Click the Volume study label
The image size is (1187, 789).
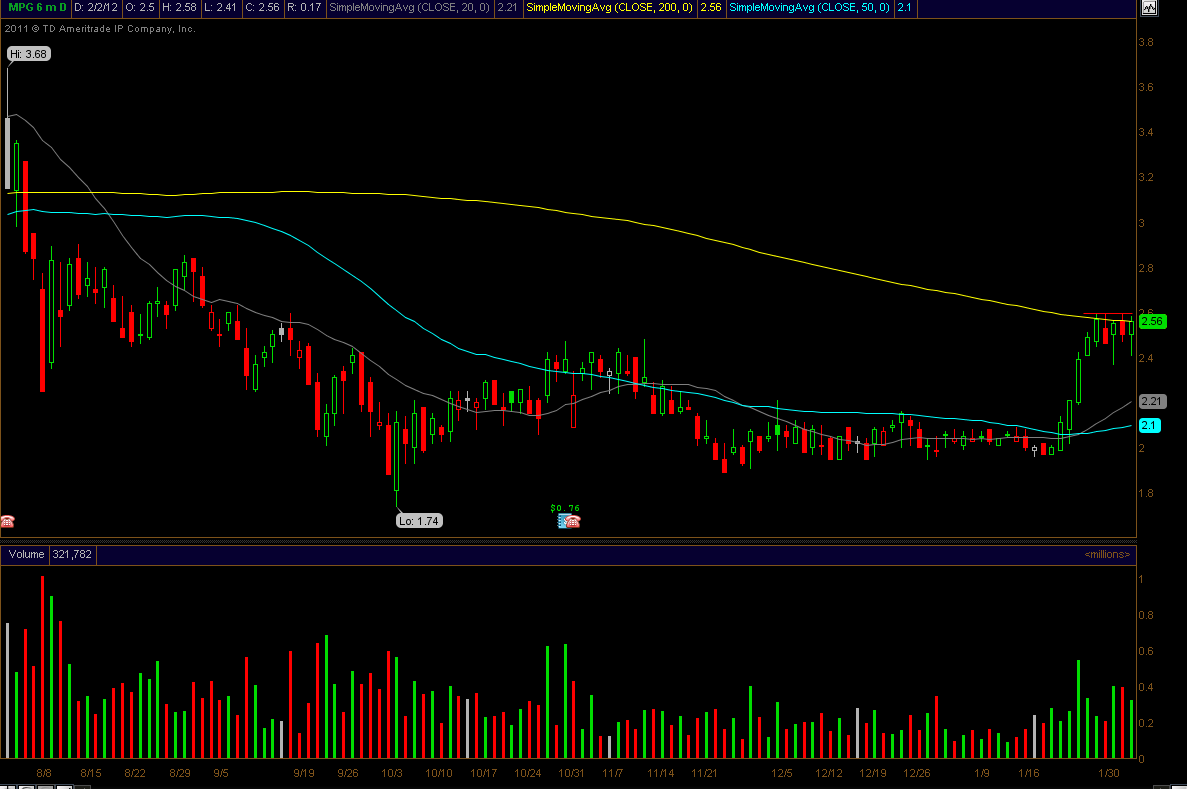coord(26,554)
